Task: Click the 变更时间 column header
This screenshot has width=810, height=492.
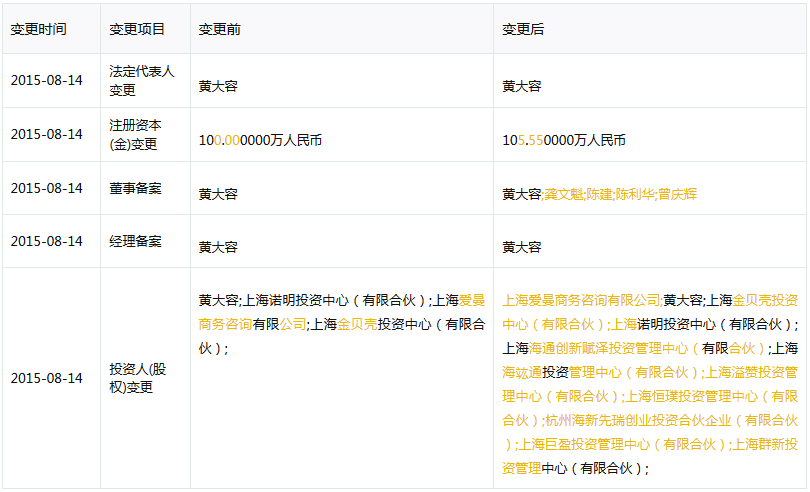Action: tap(39, 29)
